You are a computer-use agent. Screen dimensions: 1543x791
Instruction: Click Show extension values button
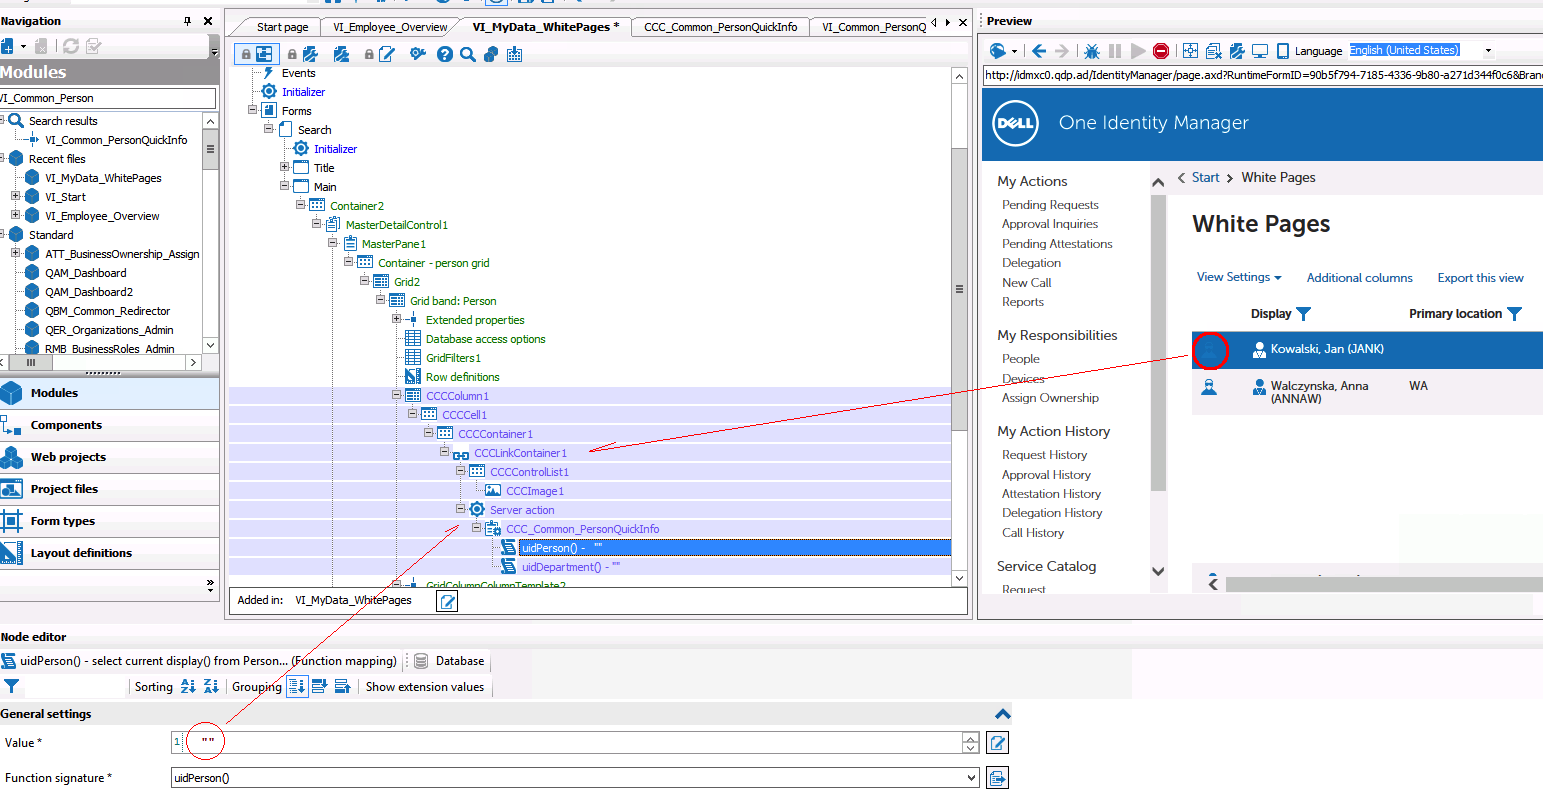pos(425,687)
